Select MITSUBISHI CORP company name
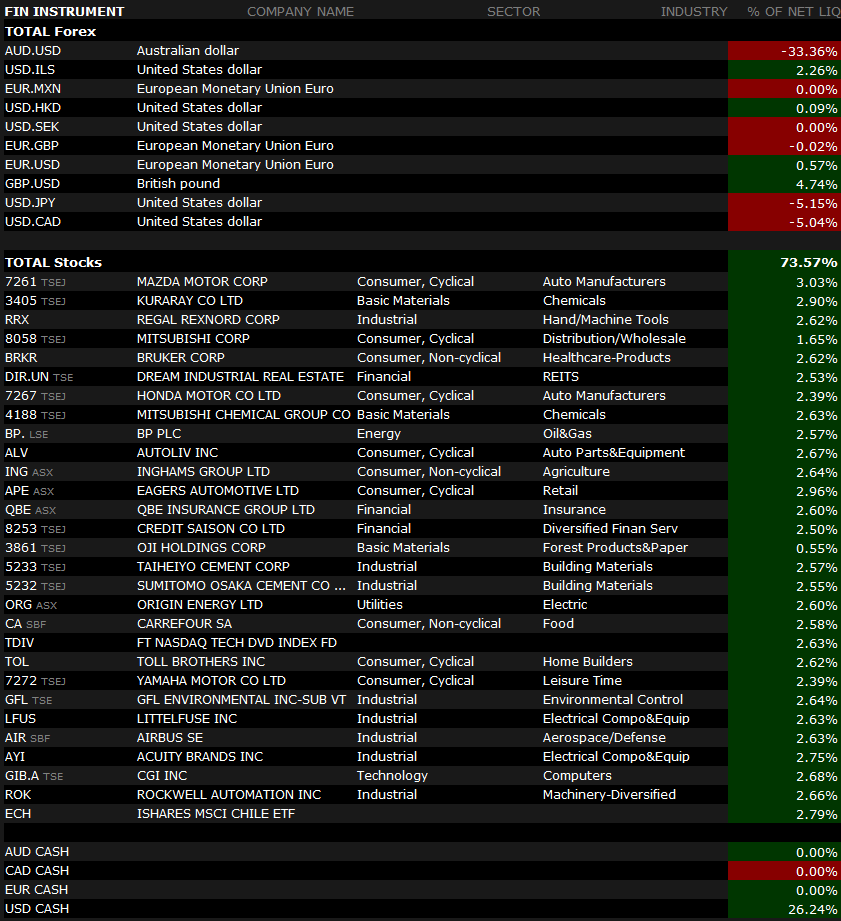The height and width of the screenshot is (921, 841). click(193, 339)
